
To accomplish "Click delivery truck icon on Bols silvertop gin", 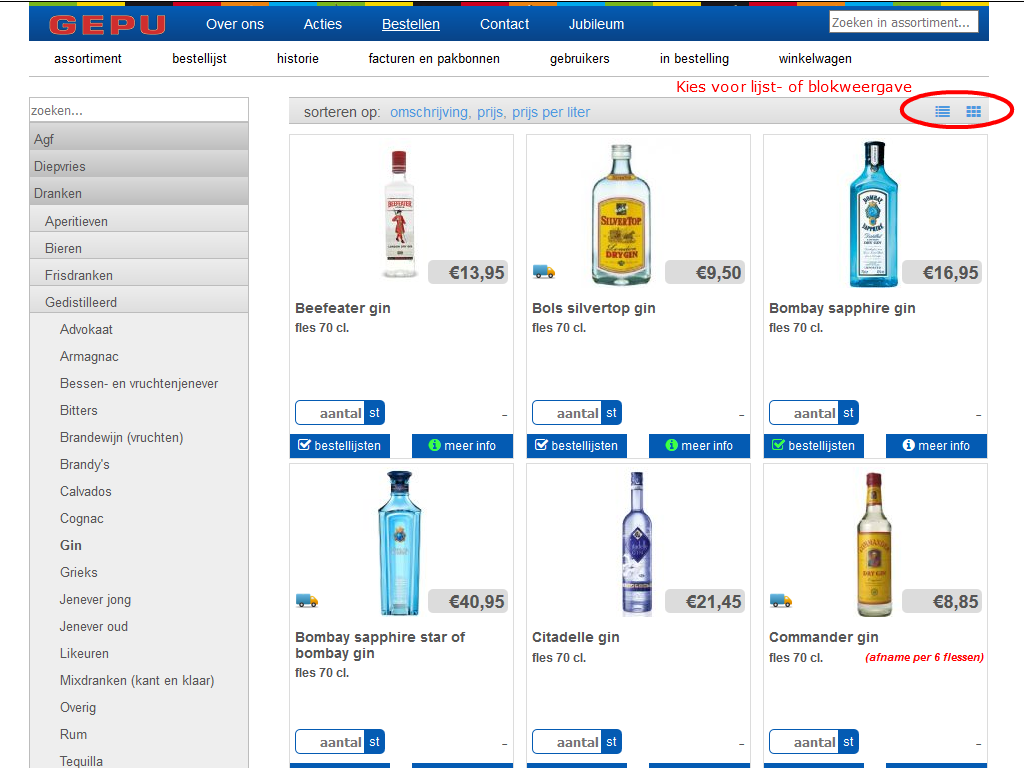I will (544, 271).
